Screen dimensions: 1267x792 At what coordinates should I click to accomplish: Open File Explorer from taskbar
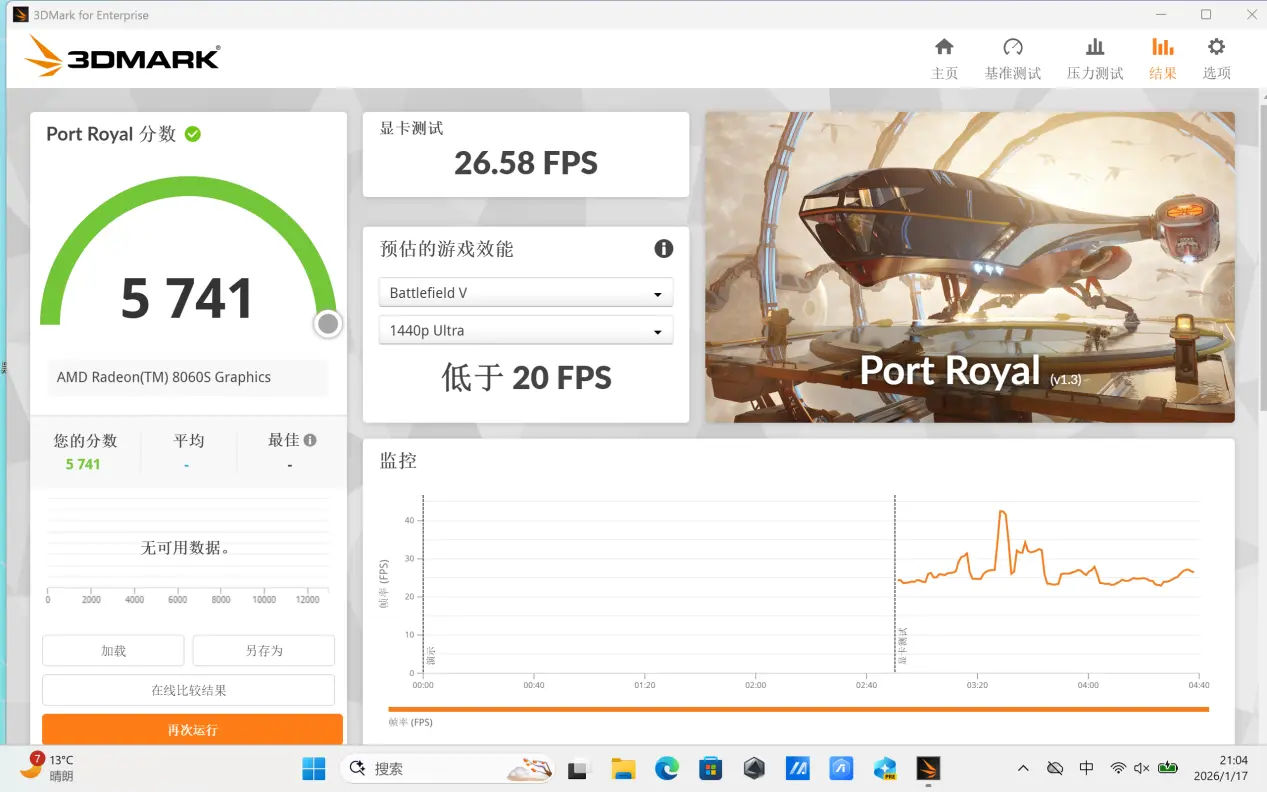point(623,769)
